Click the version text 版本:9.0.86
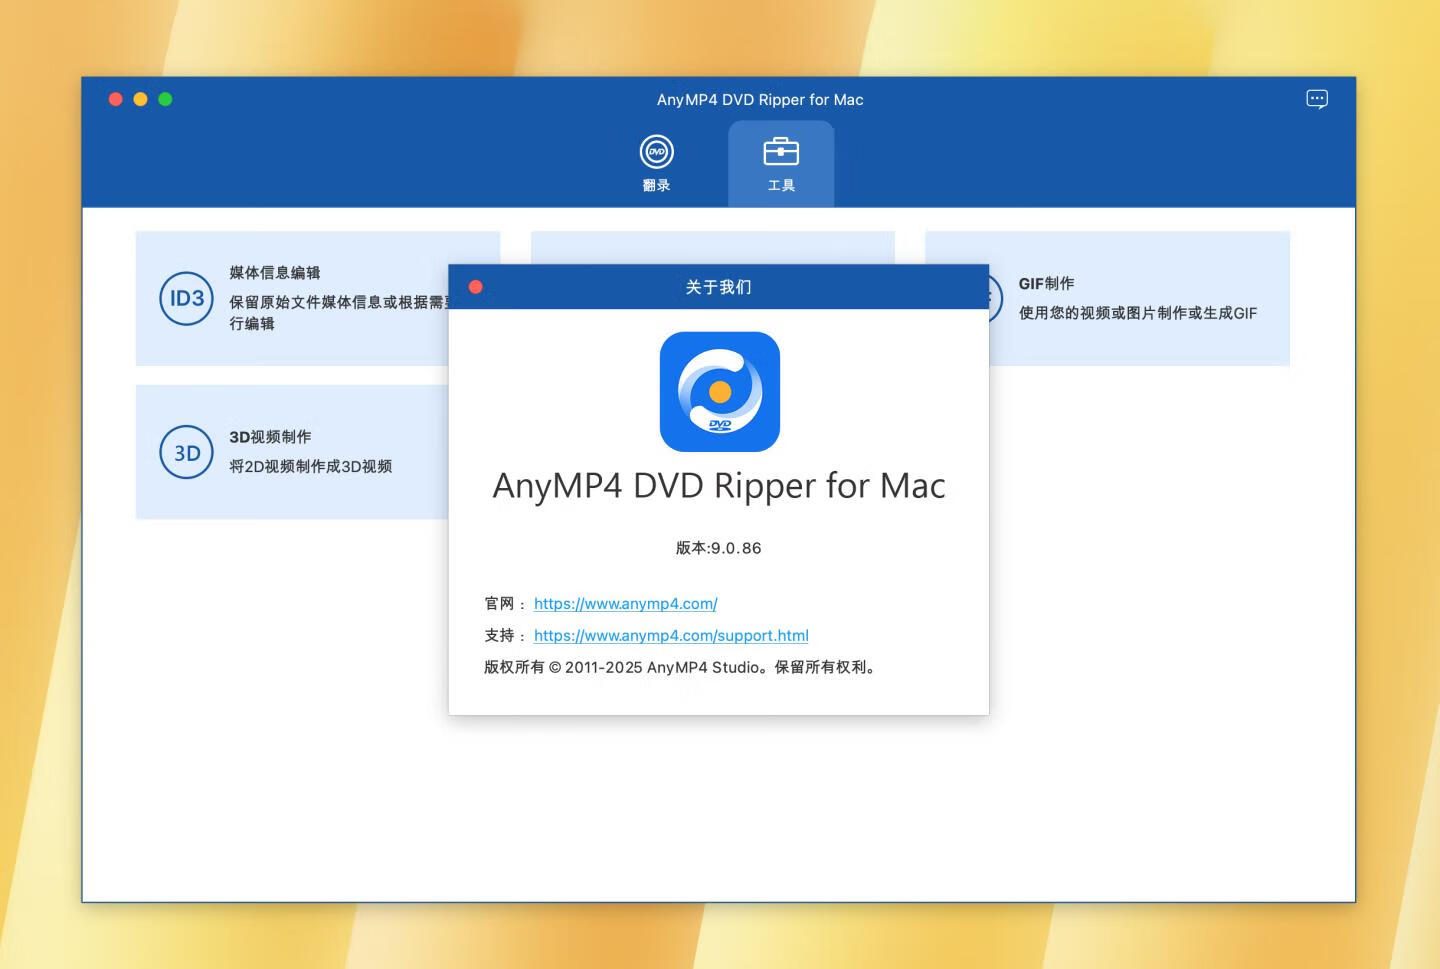Screen dimensions: 1440x969 [719, 548]
